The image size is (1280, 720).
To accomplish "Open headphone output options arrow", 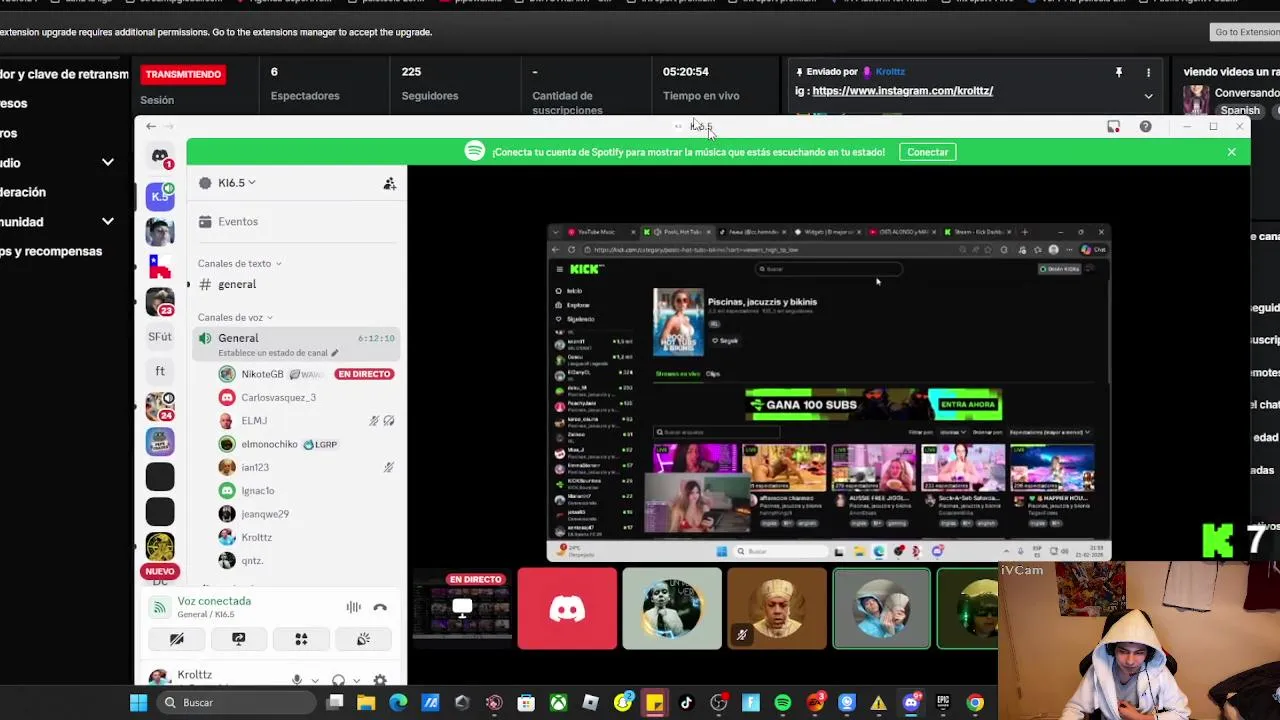I will click(357, 681).
